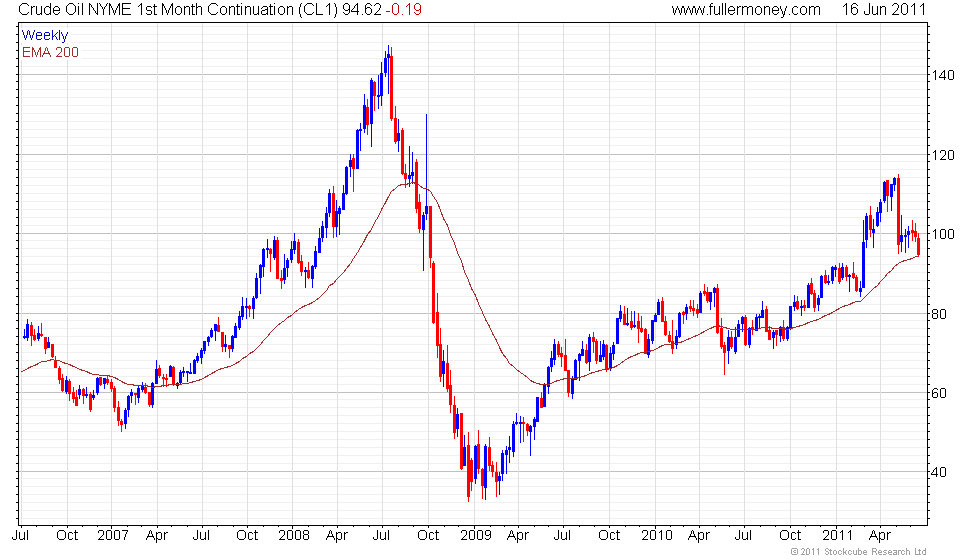This screenshot has height=560, width=980.
Task: Click the '2007' year label on time axis
Action: coord(112,536)
